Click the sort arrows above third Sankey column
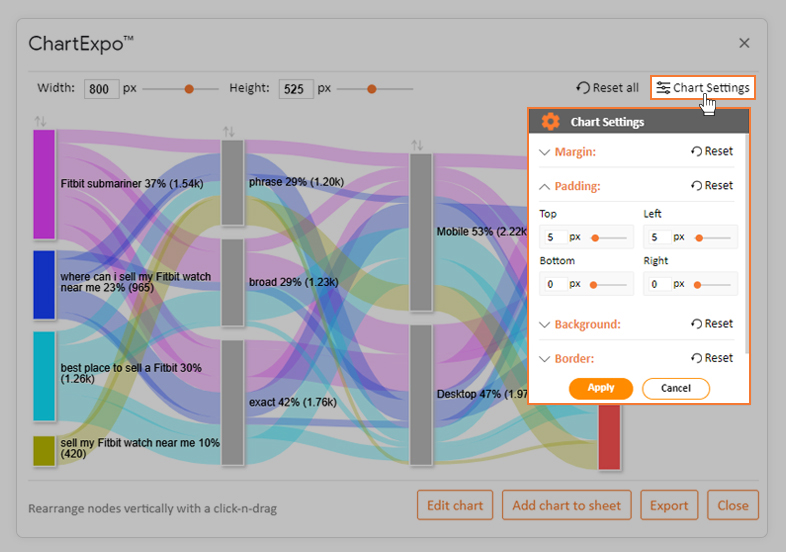This screenshot has width=786, height=552. 417,145
